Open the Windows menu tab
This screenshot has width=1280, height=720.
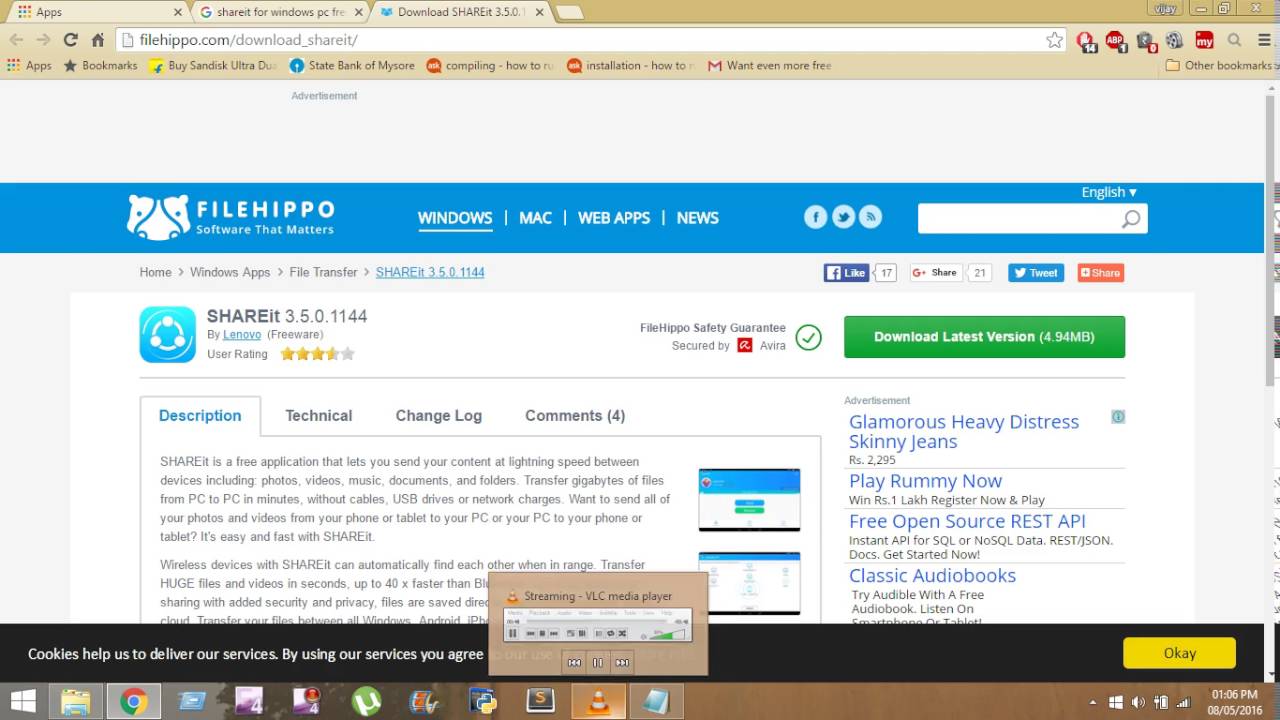(x=455, y=217)
